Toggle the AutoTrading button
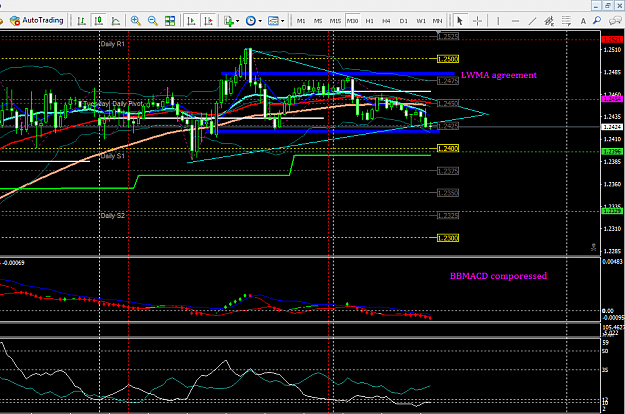This screenshot has width=625, height=414. point(37,20)
